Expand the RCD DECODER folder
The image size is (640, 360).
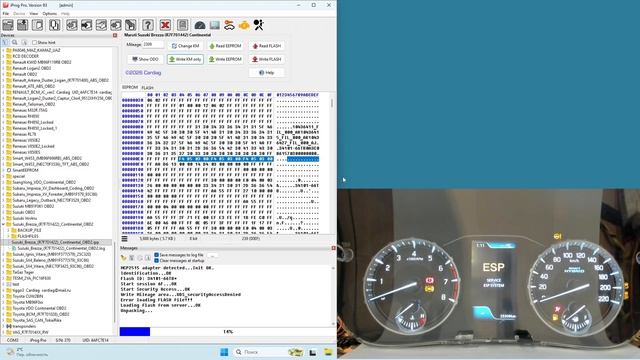pos(3,56)
